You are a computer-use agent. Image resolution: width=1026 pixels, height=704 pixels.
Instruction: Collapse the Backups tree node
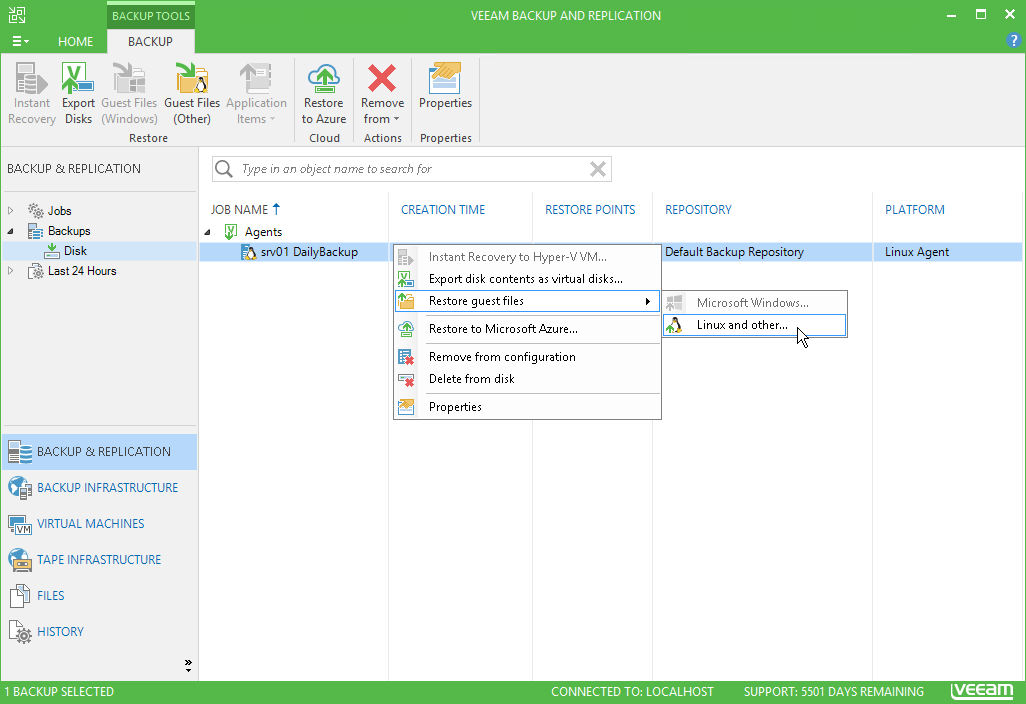click(10, 231)
